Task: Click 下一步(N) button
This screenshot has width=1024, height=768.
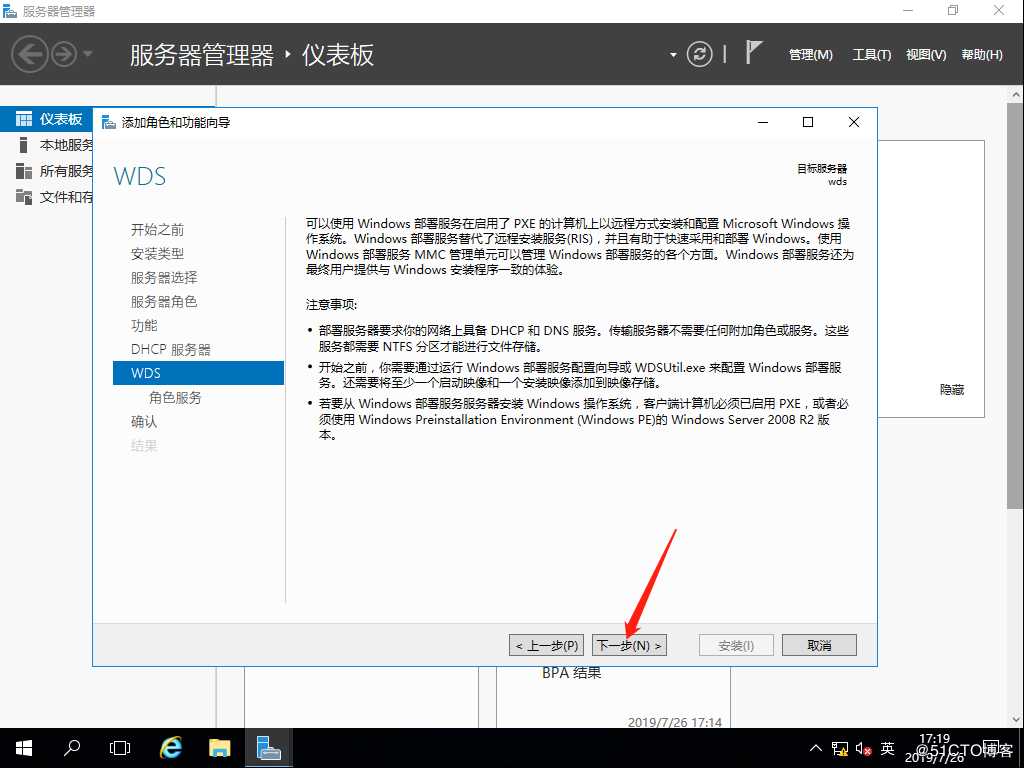Action: coord(629,645)
